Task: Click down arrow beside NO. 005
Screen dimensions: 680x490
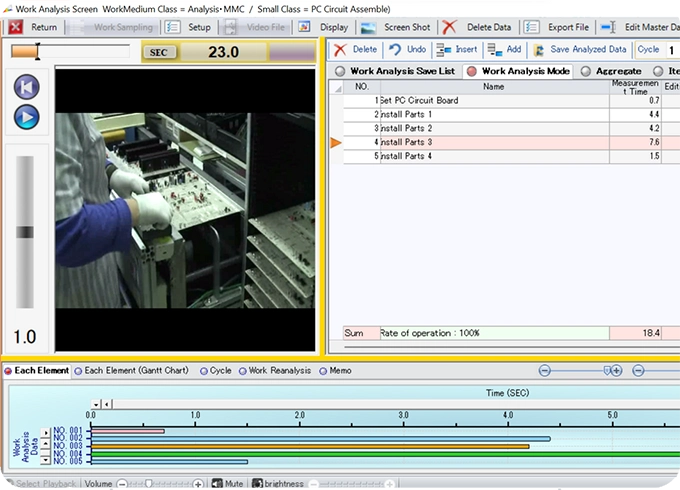Action: click(46, 460)
